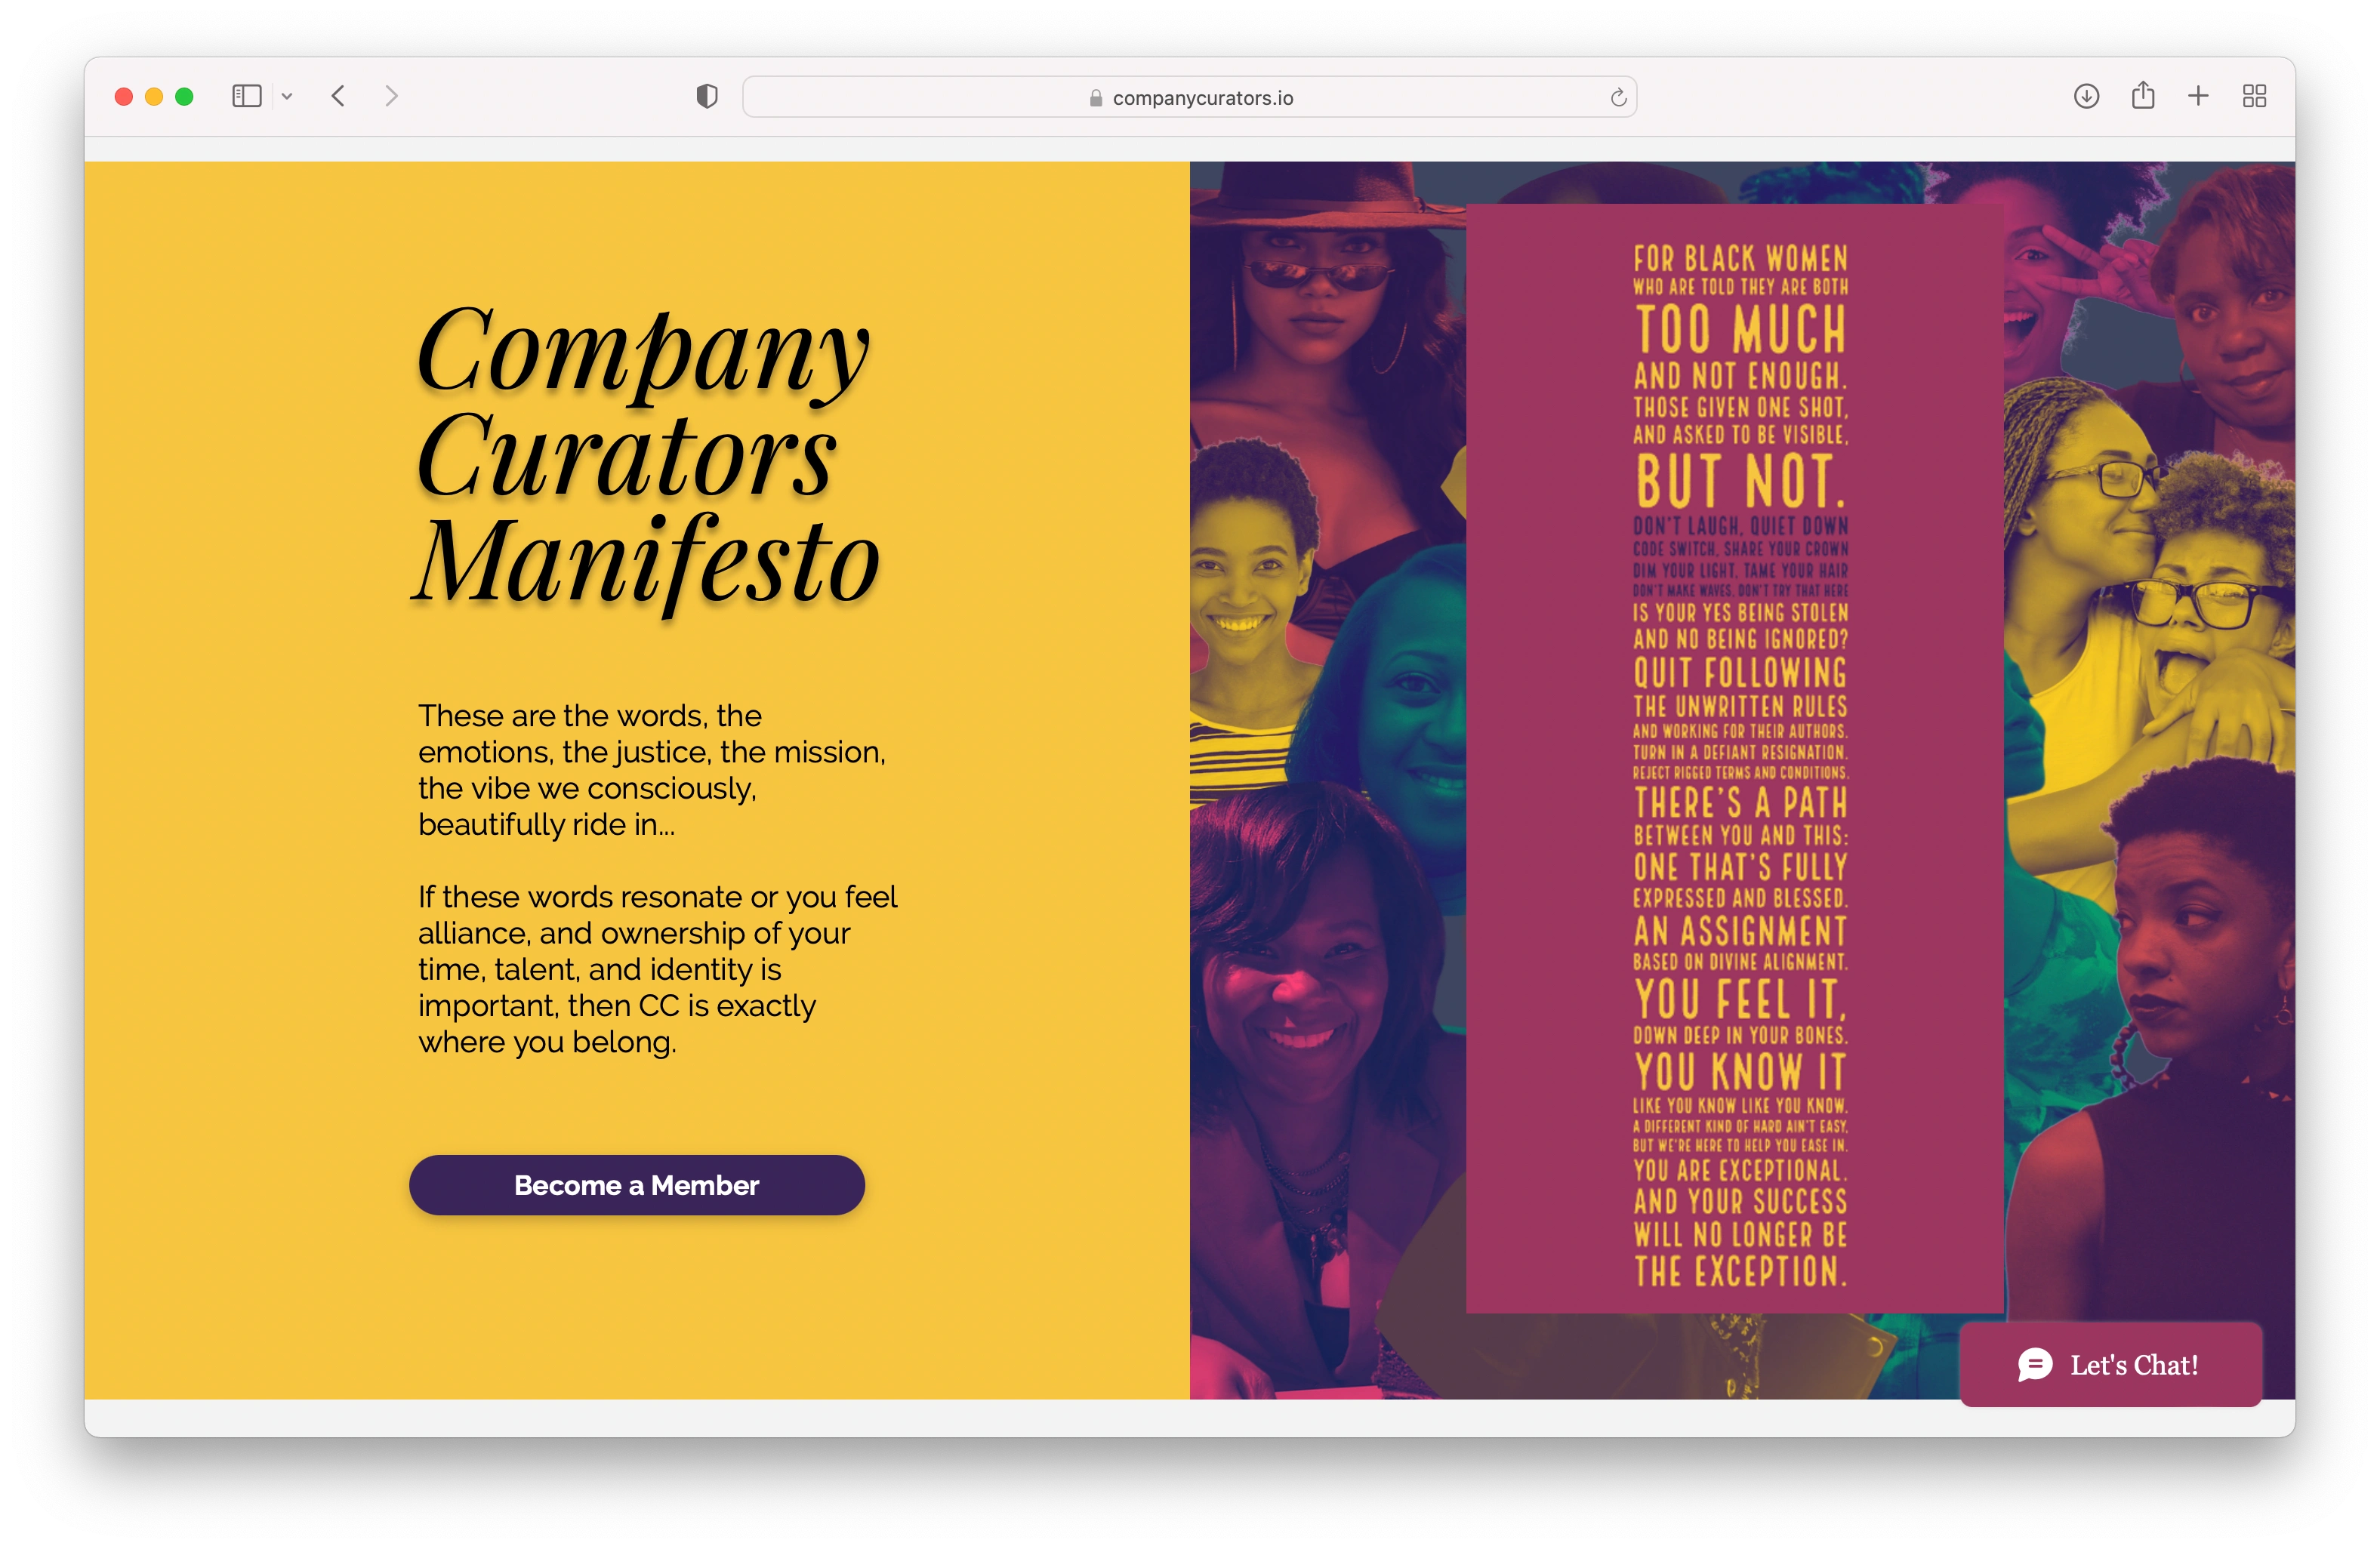Click the padlock icon in the URL bar
The height and width of the screenshot is (1549, 2380).
(x=1096, y=98)
